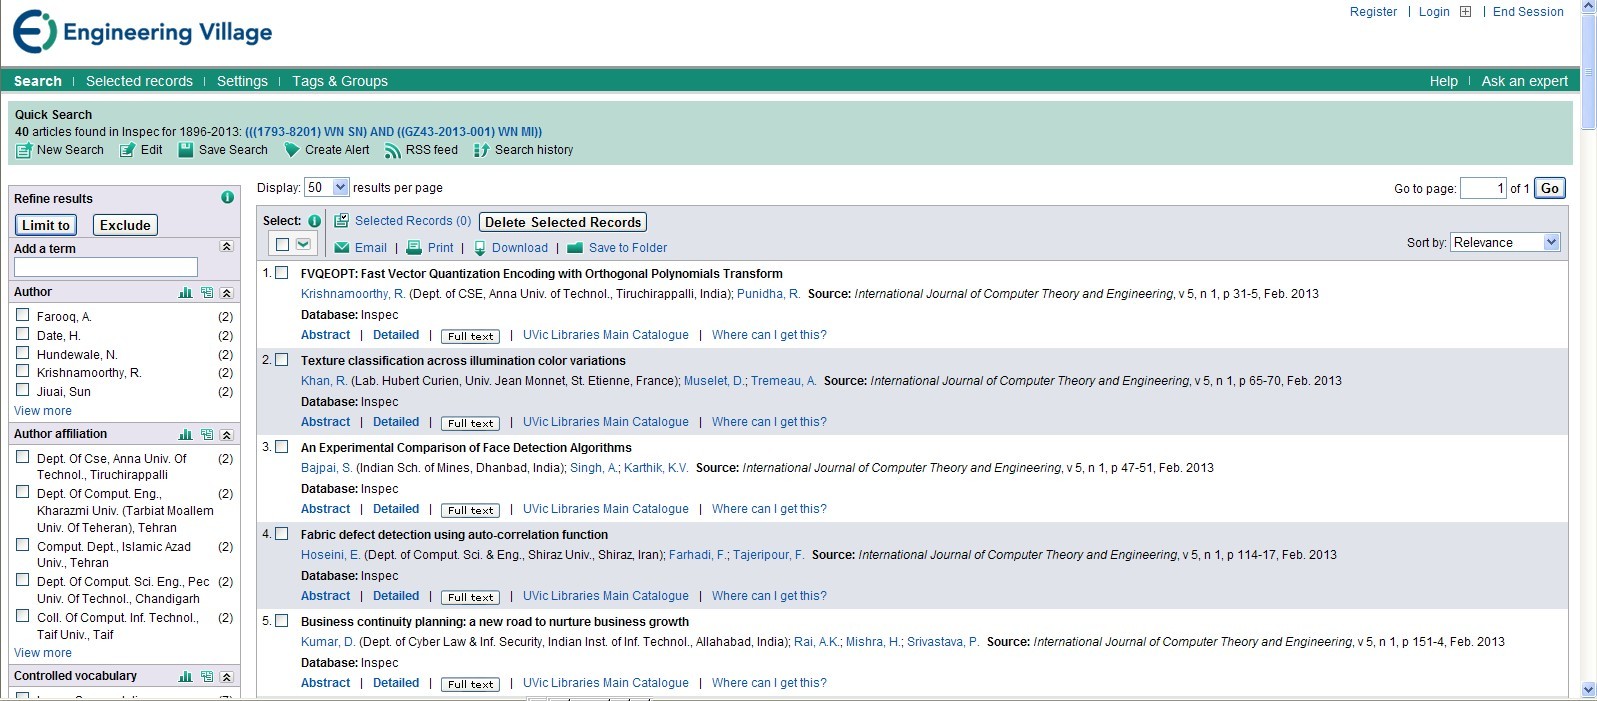
Task: Collapse the Controlled vocabulary facet section
Action: click(x=226, y=676)
